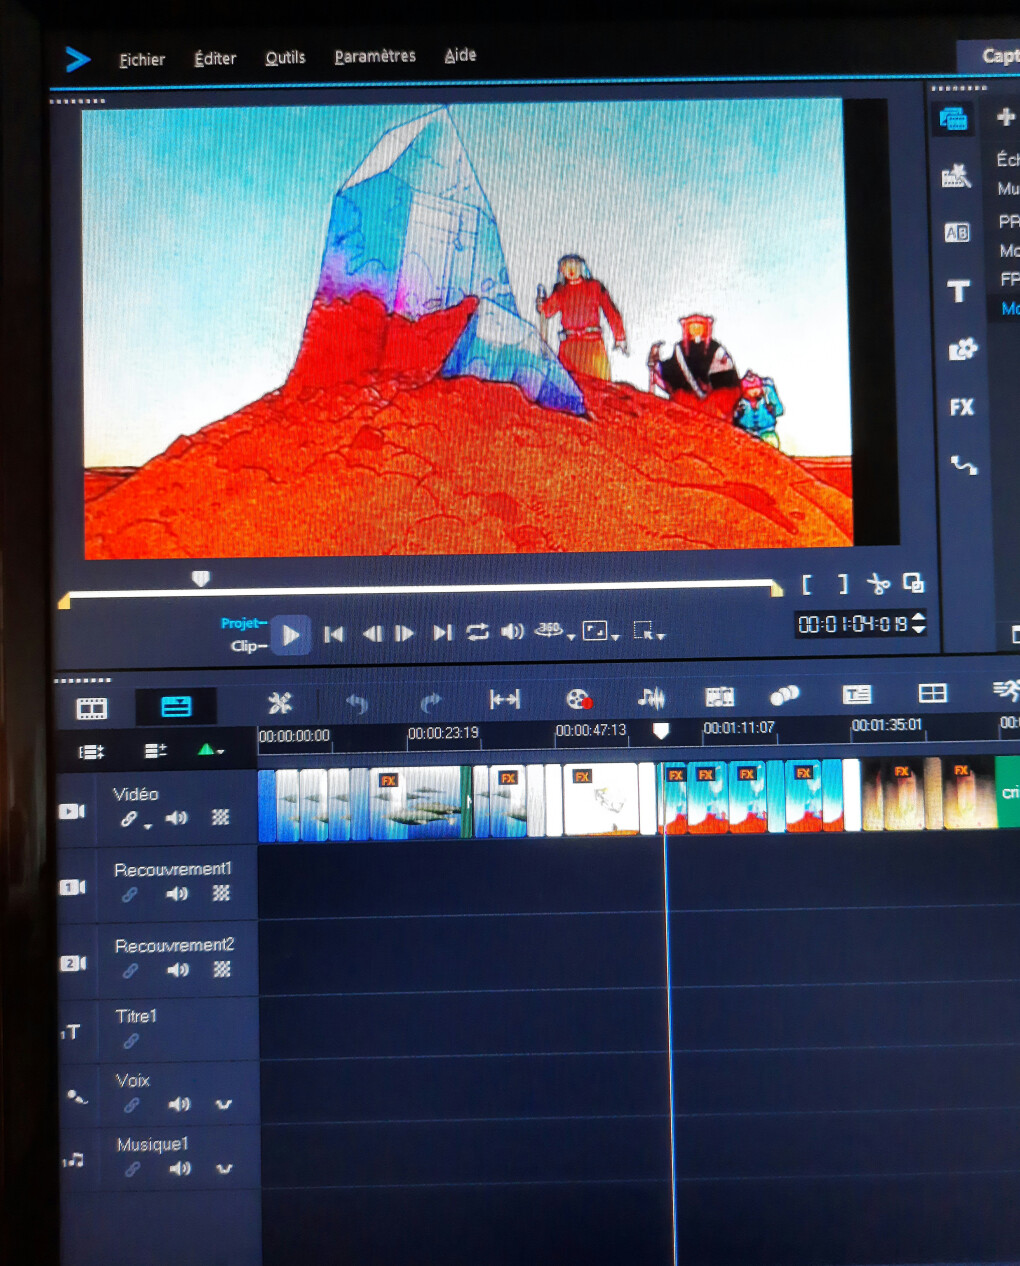Viewport: 1020px width, 1266px height.
Task: Step back one frame
Action: 372,633
